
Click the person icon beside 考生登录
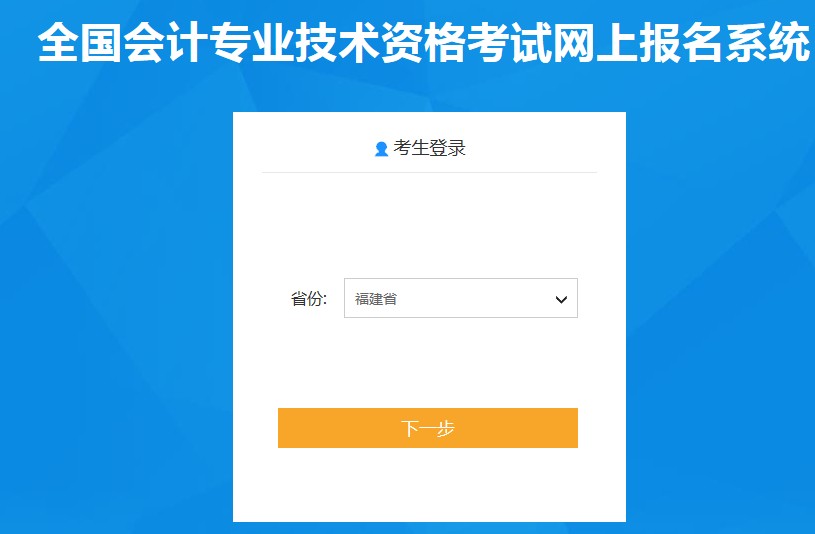point(381,149)
